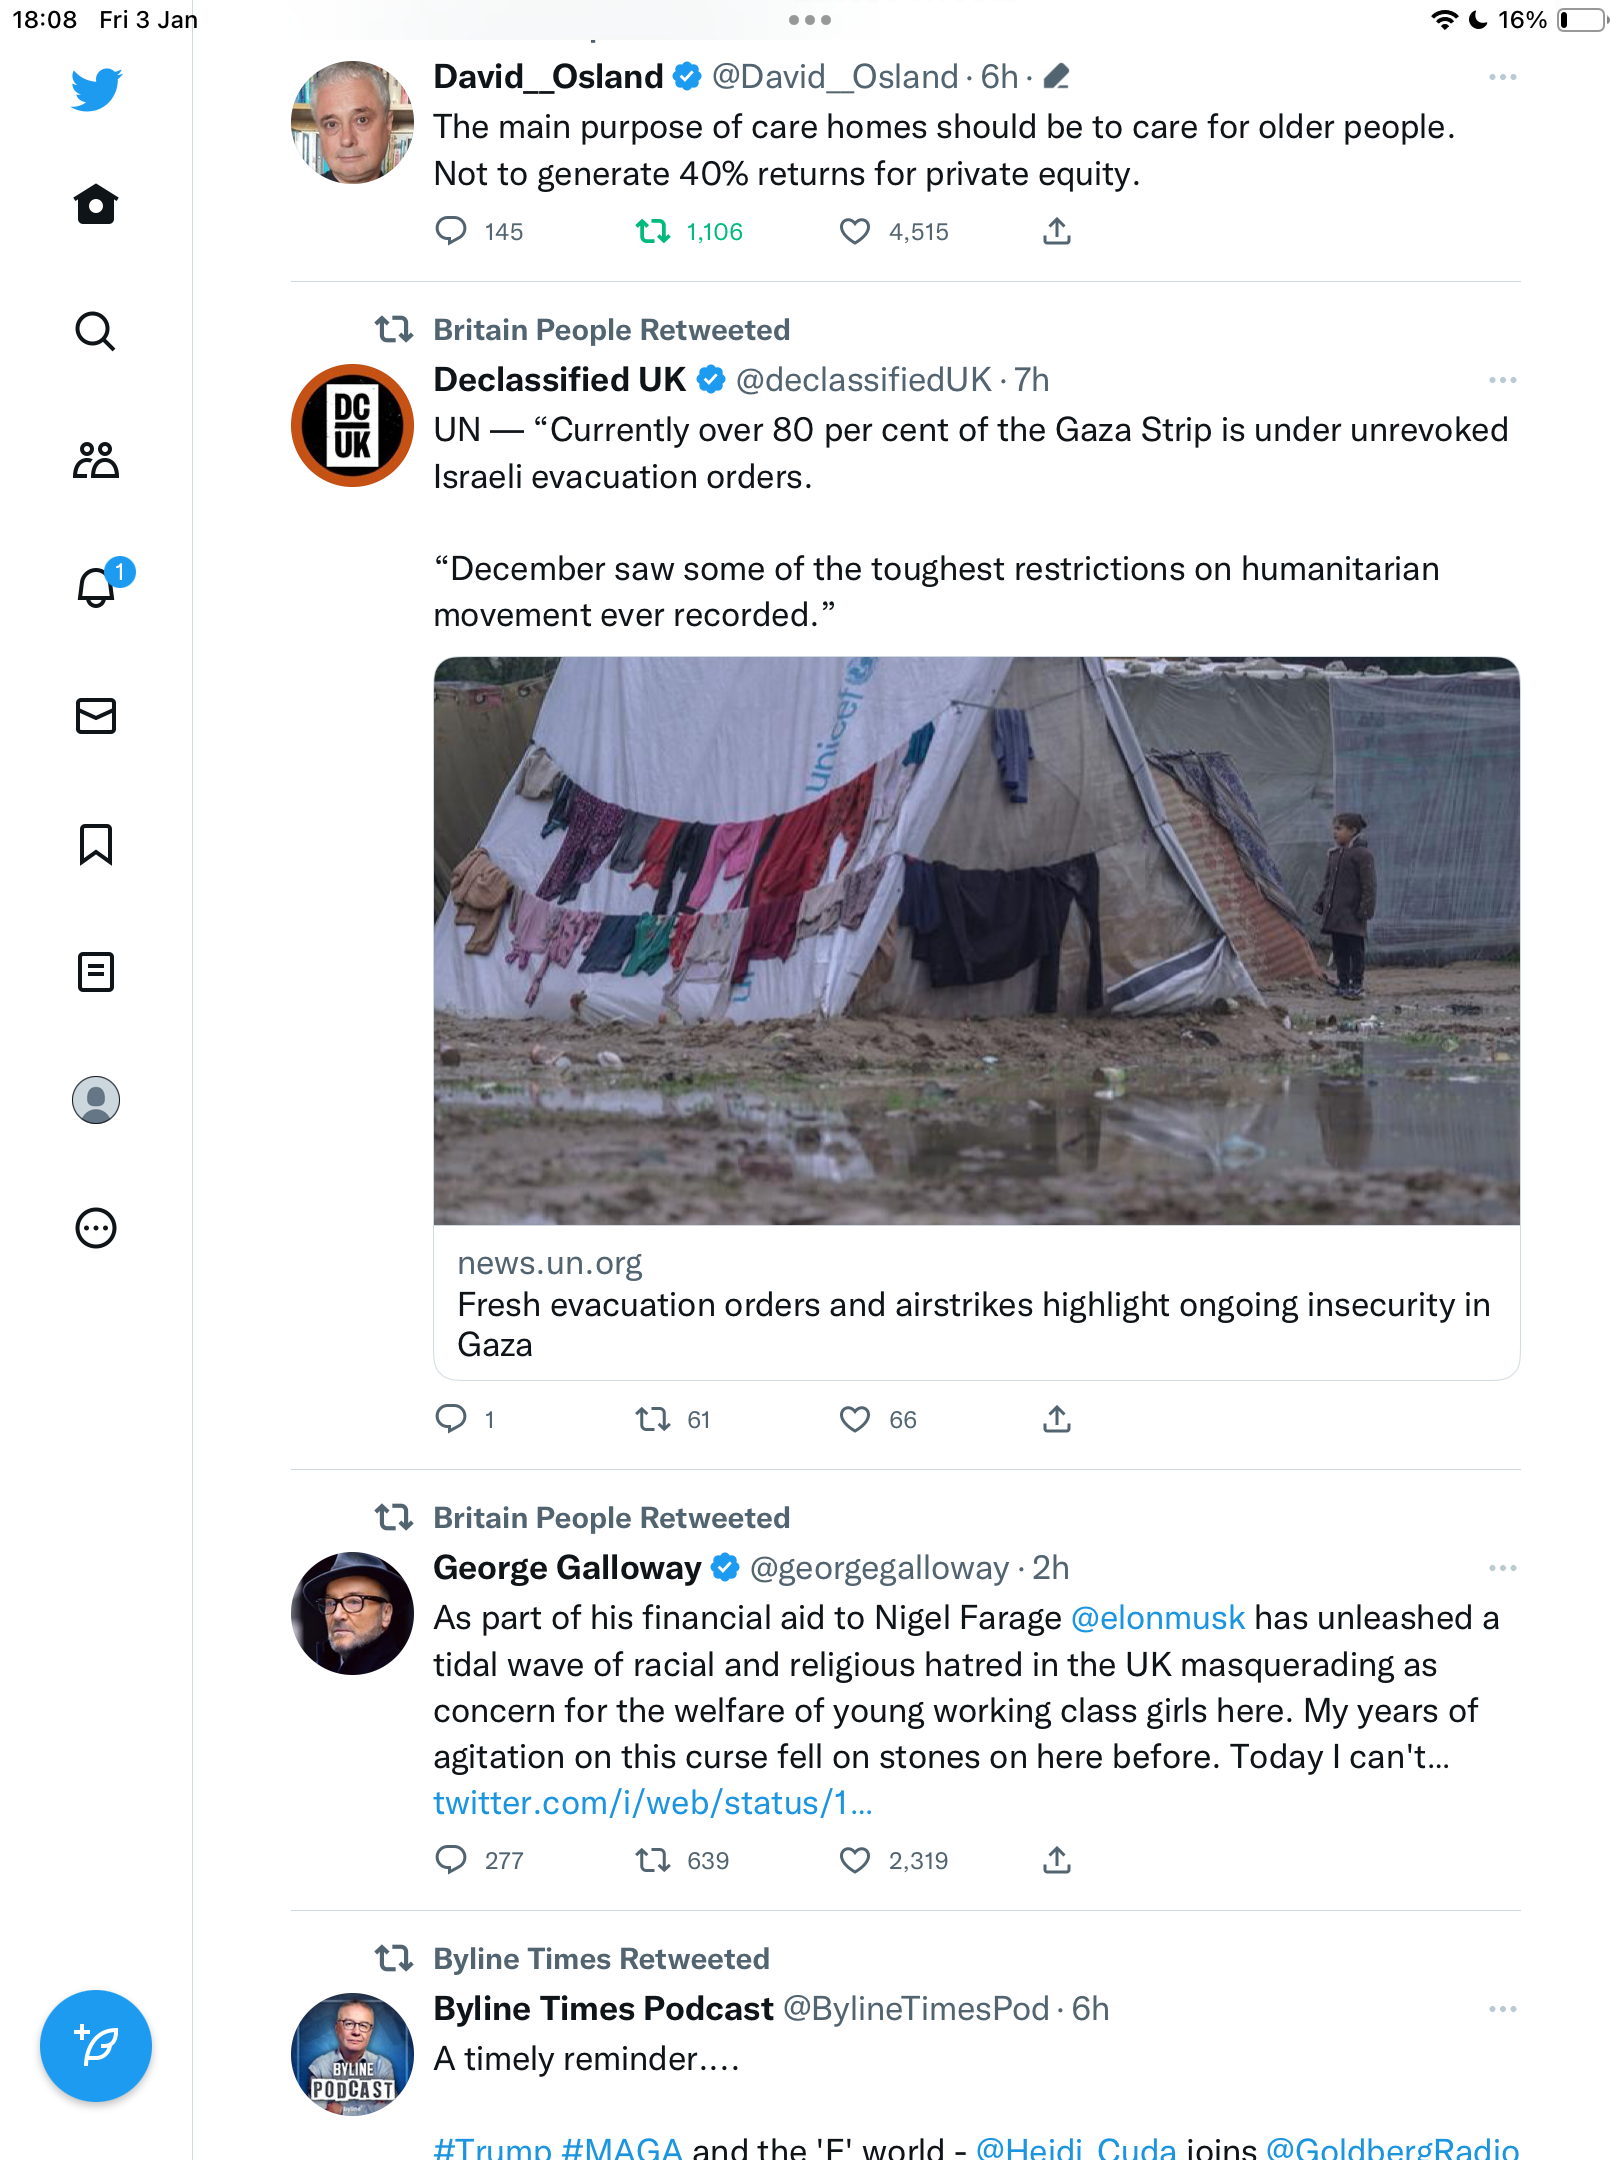
Task: Open the profile avatar in sidebar
Action: [x=96, y=1100]
